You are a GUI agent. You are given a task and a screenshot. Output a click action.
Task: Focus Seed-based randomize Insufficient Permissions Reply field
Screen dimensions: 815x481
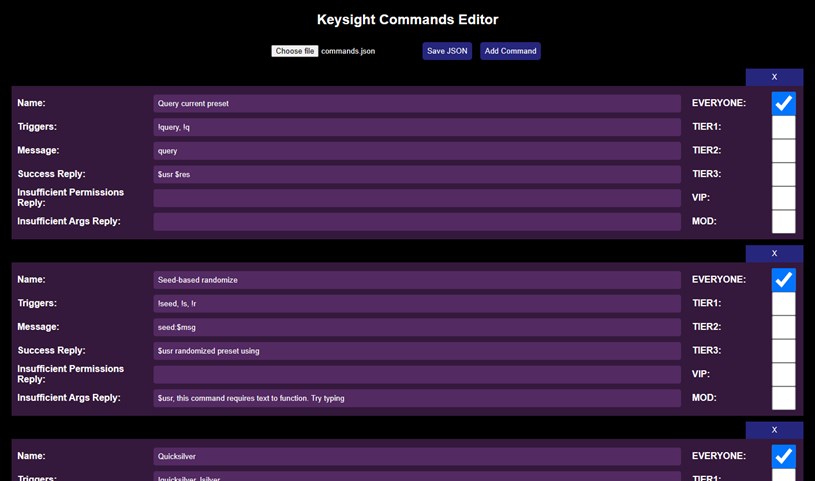click(x=417, y=374)
